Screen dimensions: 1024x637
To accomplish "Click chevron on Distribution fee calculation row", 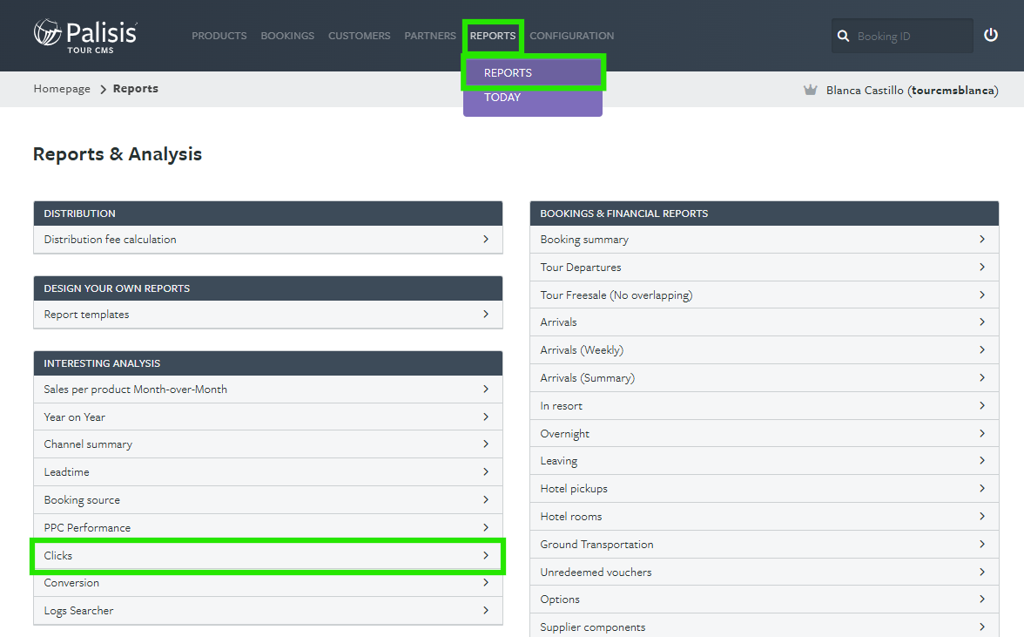I will click(x=486, y=239).
